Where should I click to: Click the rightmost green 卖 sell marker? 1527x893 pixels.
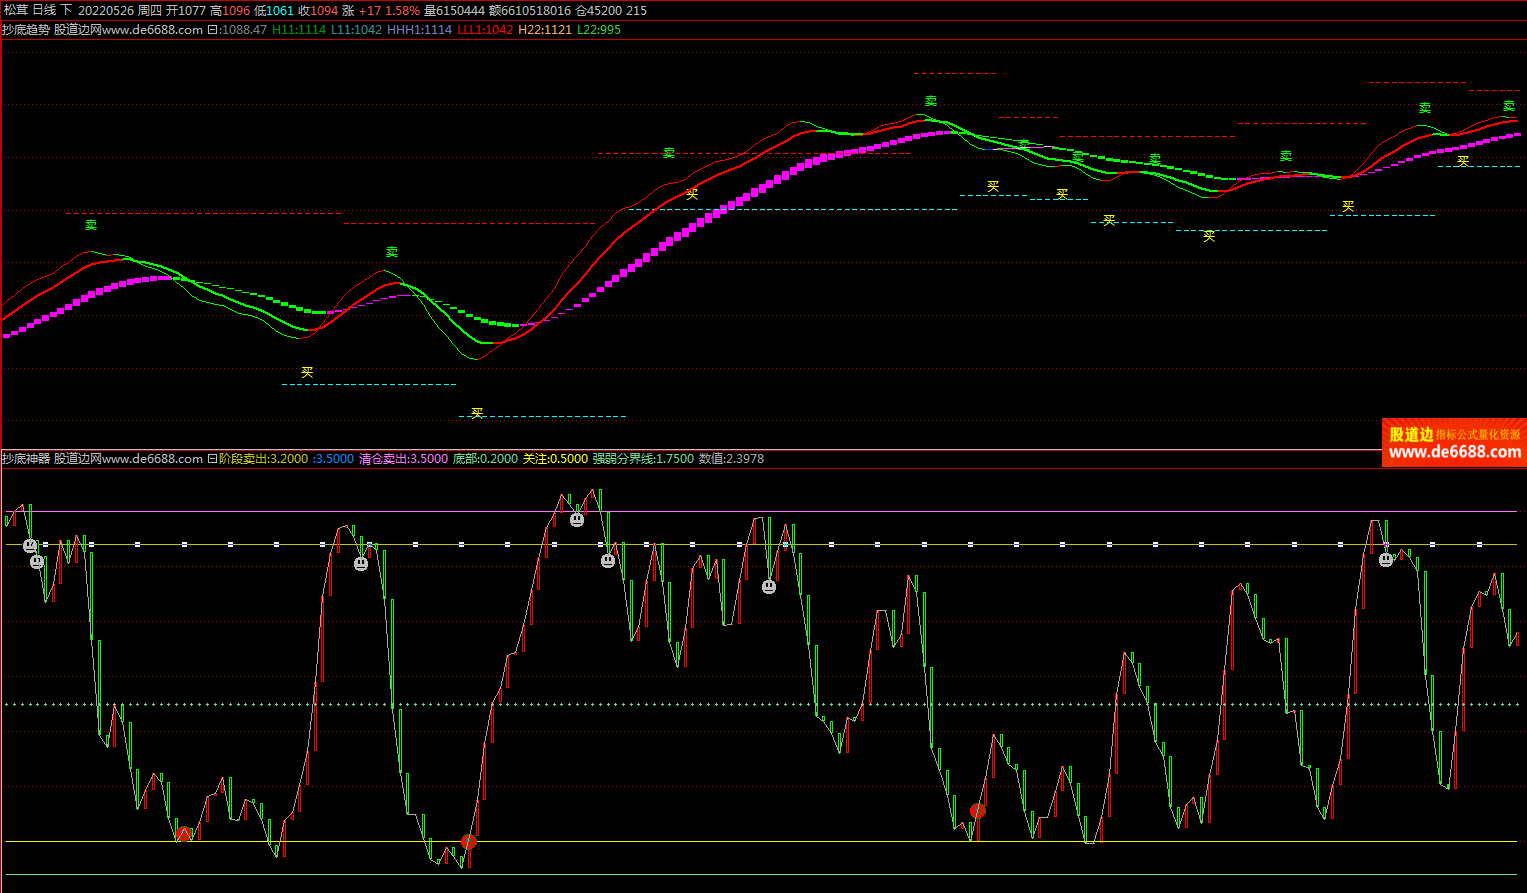(x=1509, y=106)
